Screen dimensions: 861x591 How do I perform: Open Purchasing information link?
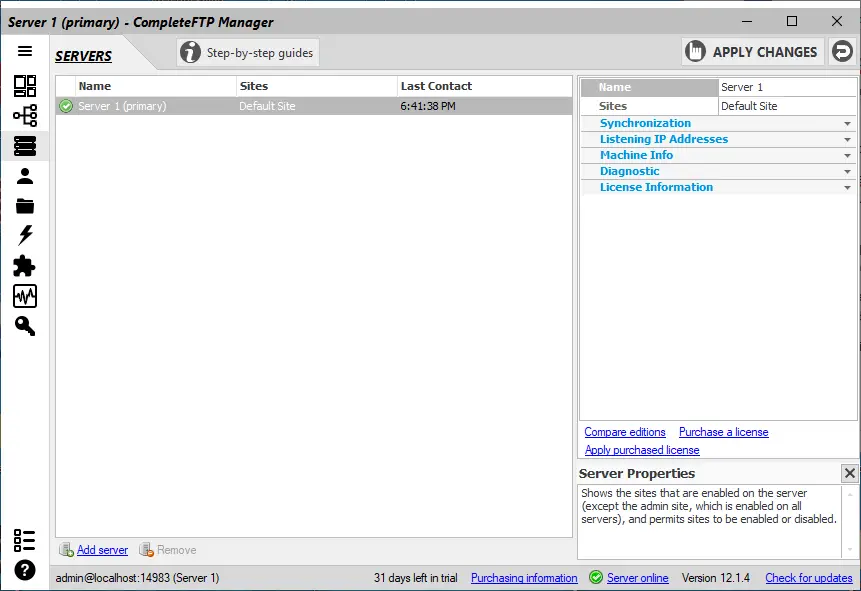[524, 578]
